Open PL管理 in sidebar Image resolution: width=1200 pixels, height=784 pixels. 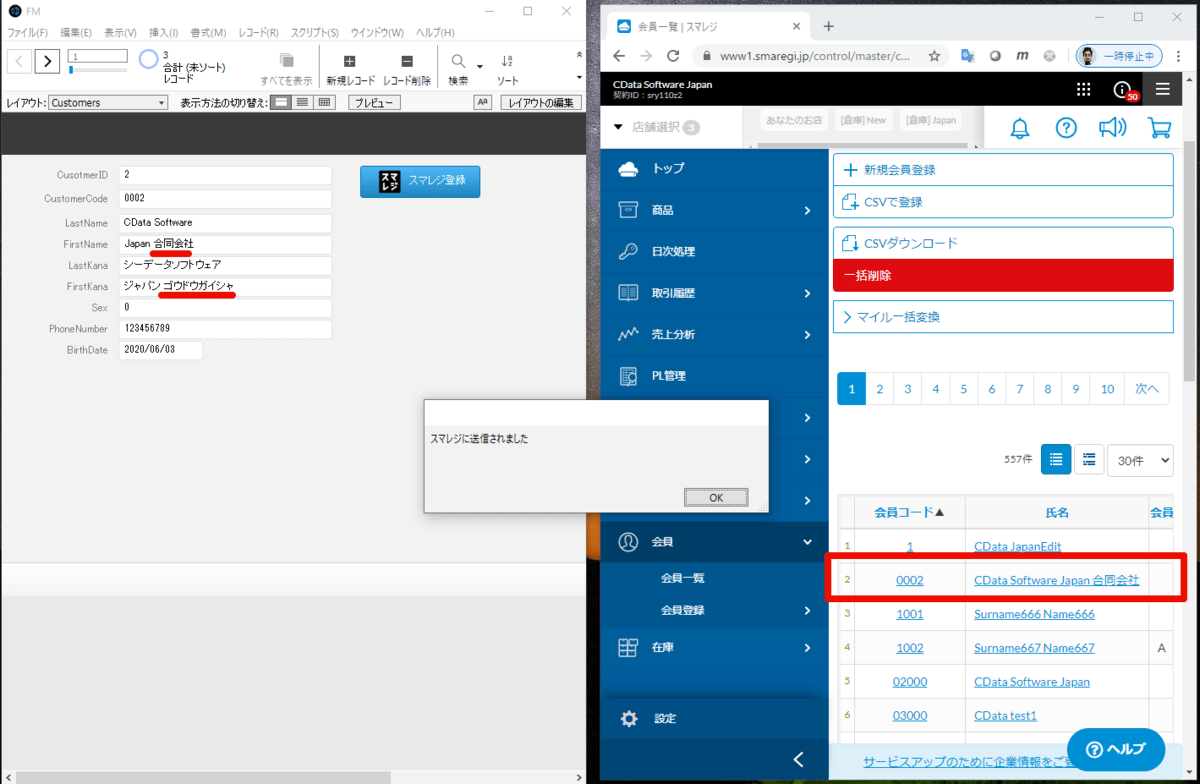coord(715,376)
